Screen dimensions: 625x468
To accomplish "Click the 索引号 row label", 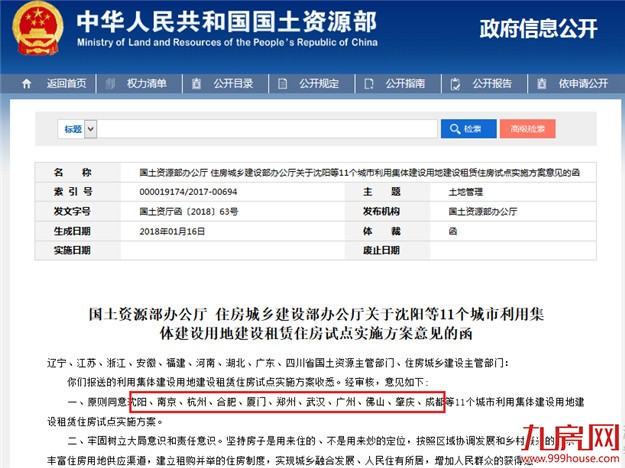I will pyautogui.click(x=73, y=191).
